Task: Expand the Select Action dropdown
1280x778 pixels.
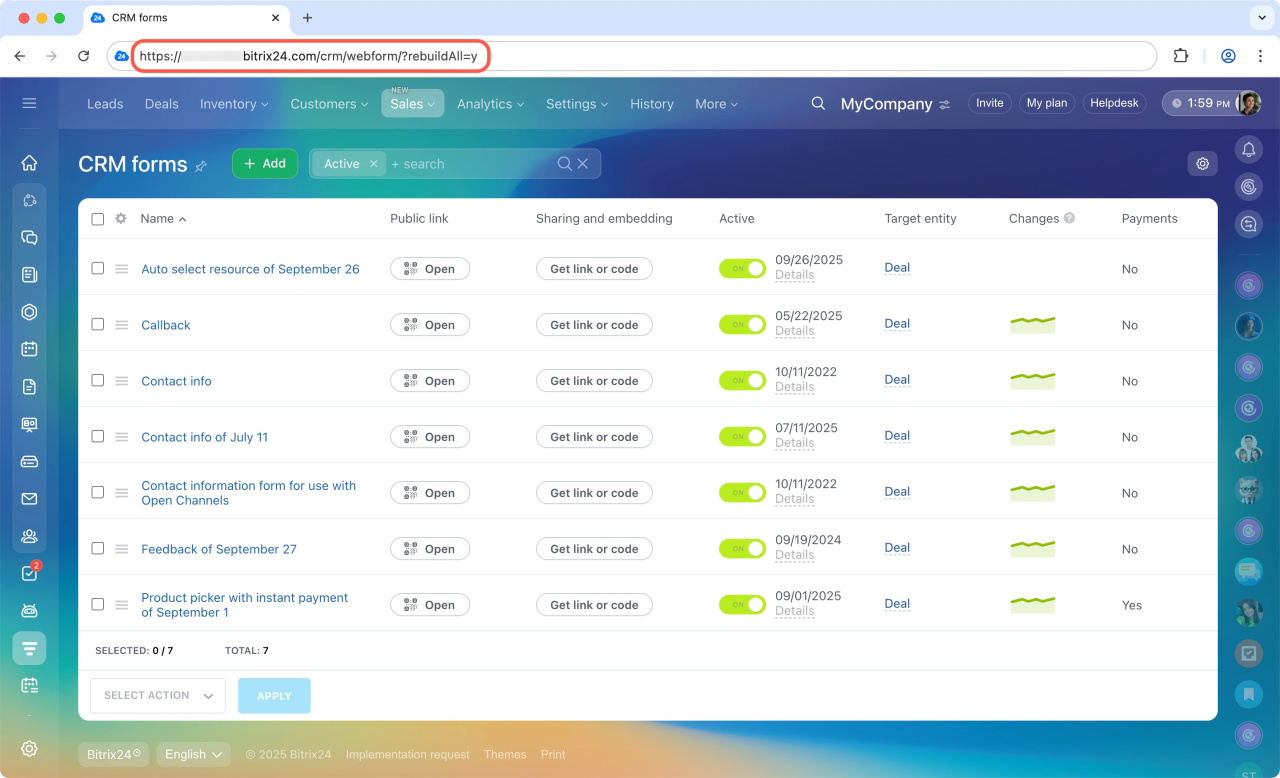Action: click(158, 696)
